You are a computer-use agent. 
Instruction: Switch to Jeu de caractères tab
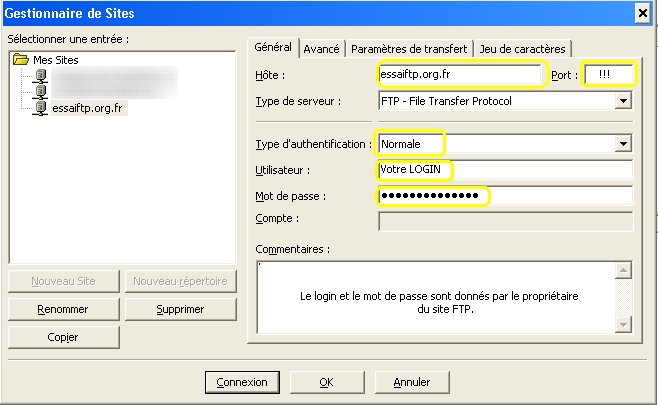(522, 49)
